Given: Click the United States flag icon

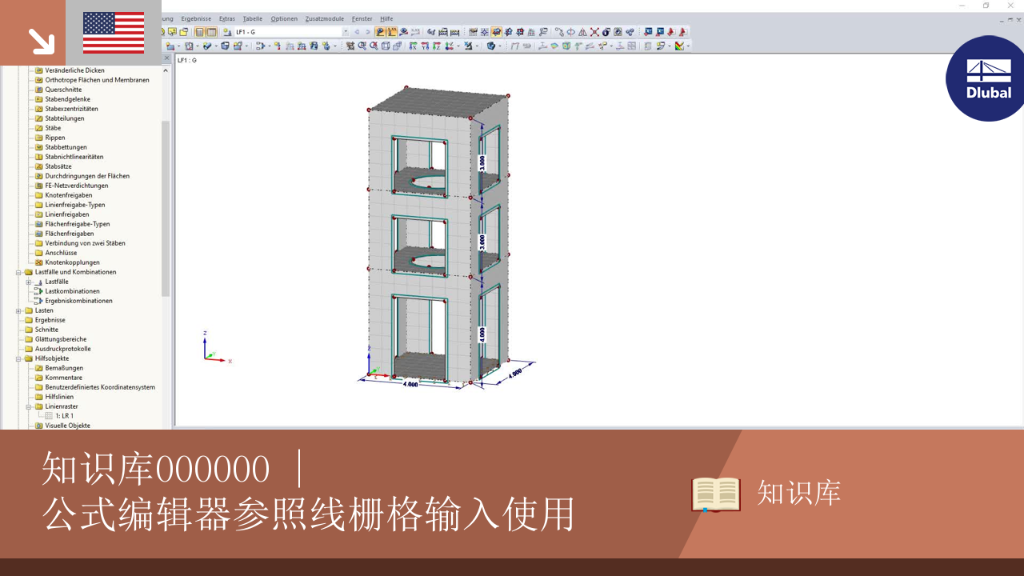Looking at the screenshot, I should (x=114, y=33).
